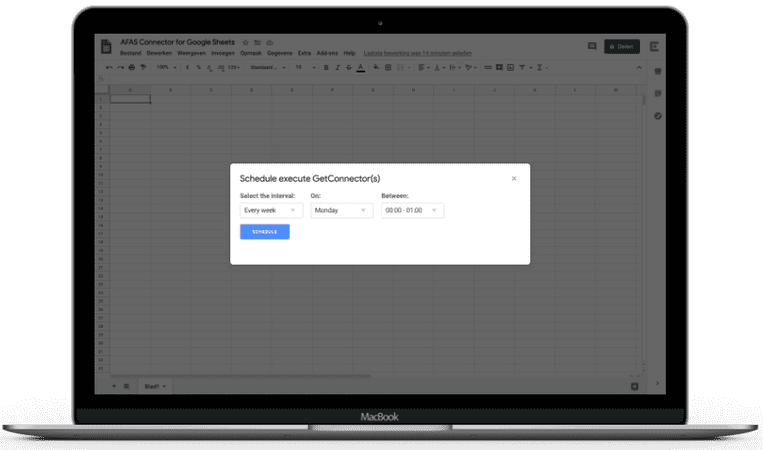Open the Weergeven menu
This screenshot has width=763, height=450.
pos(191,53)
